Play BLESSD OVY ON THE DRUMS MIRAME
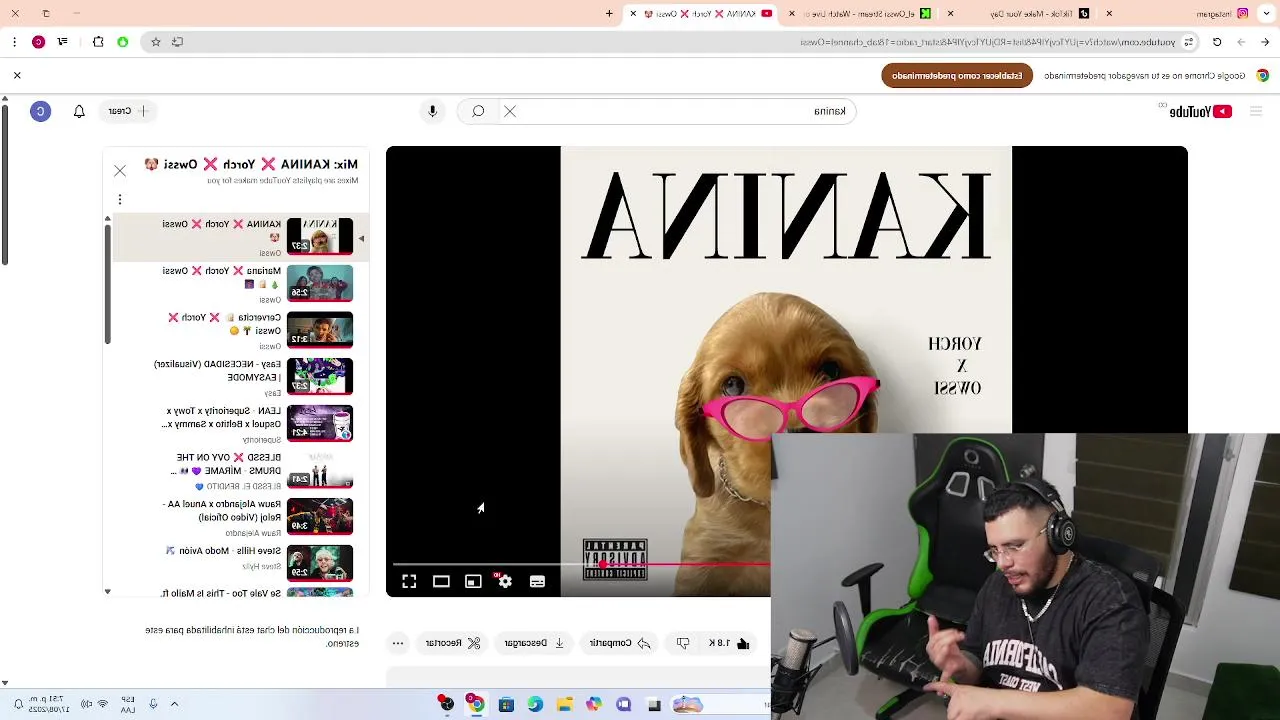This screenshot has width=1280, height=720. 240,470
